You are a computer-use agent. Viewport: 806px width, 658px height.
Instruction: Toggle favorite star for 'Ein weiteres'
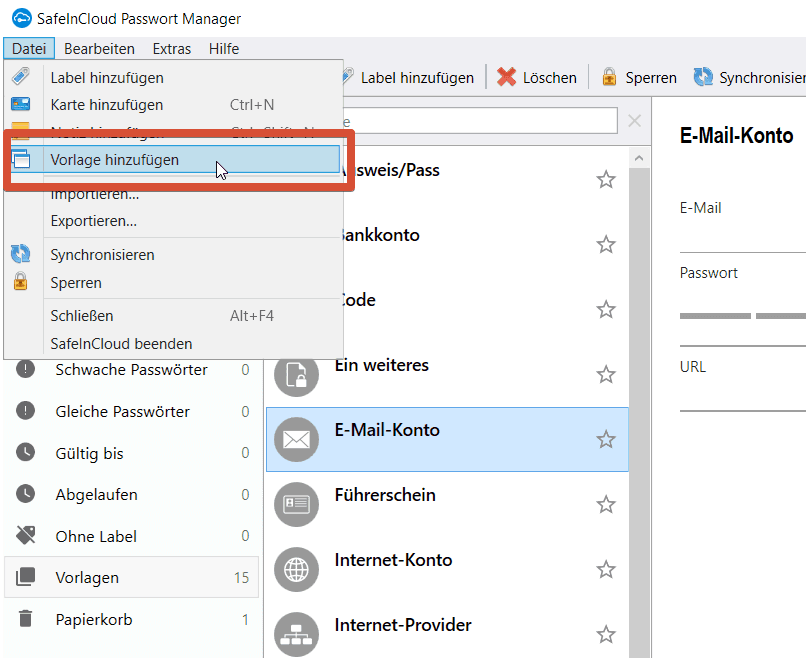606,374
